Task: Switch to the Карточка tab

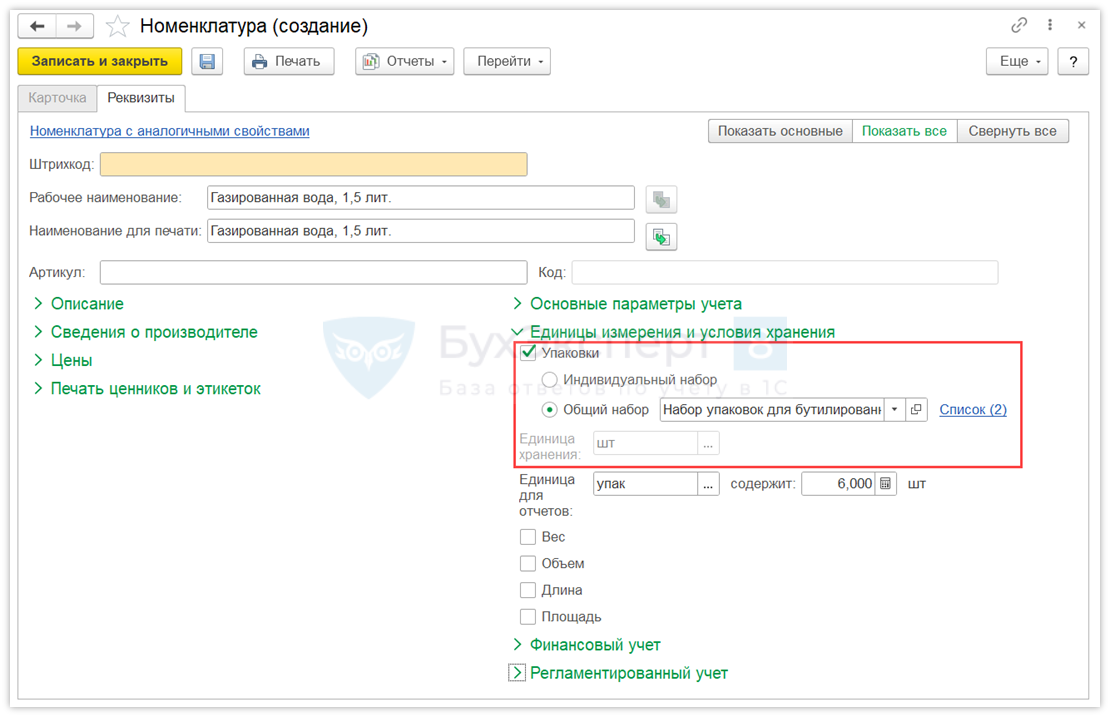Action: pyautogui.click(x=57, y=98)
